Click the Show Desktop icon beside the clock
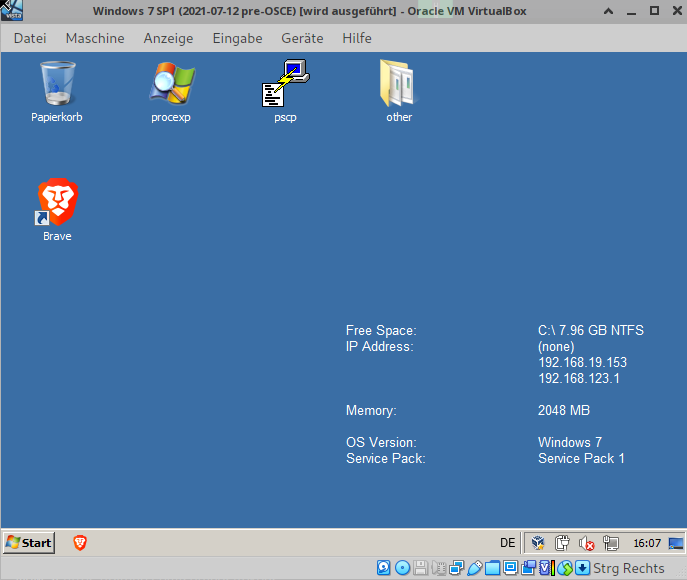The image size is (687, 580). point(676,543)
